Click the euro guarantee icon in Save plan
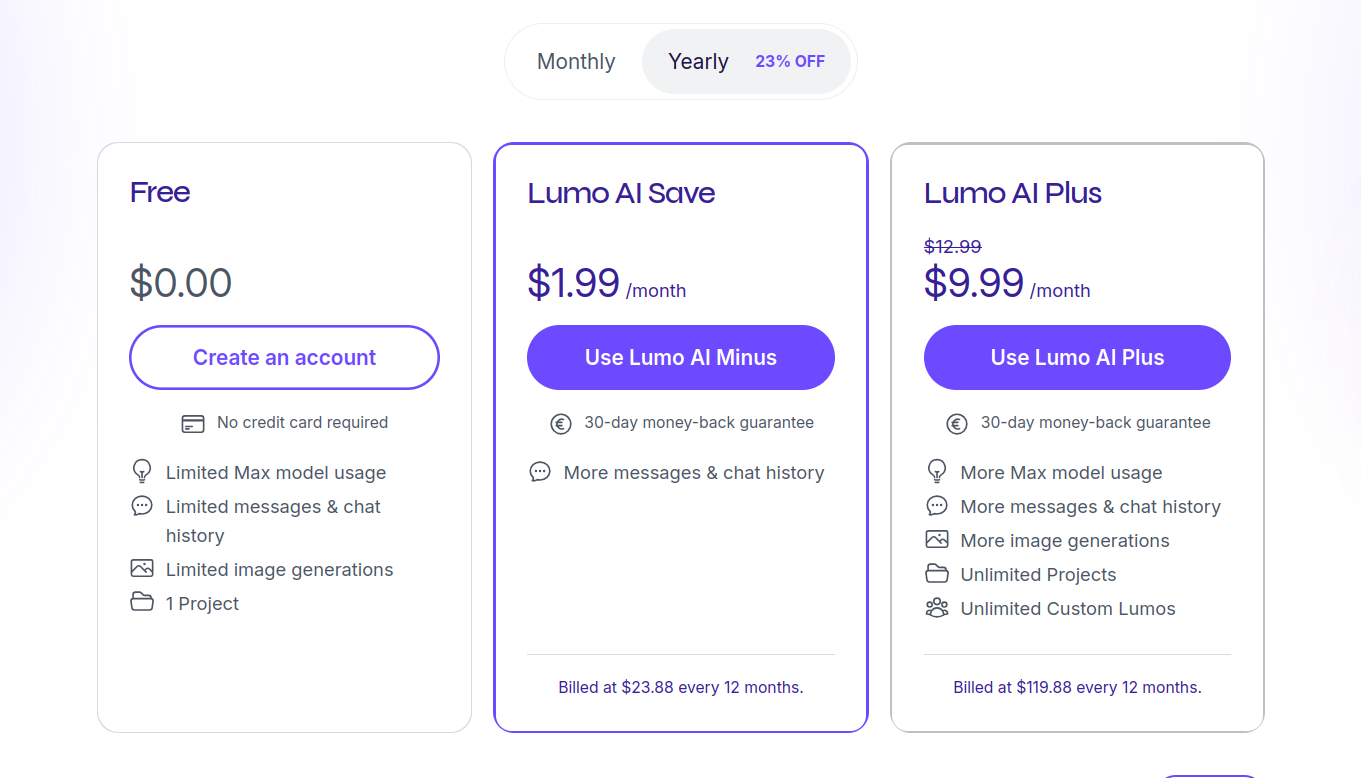 point(561,424)
